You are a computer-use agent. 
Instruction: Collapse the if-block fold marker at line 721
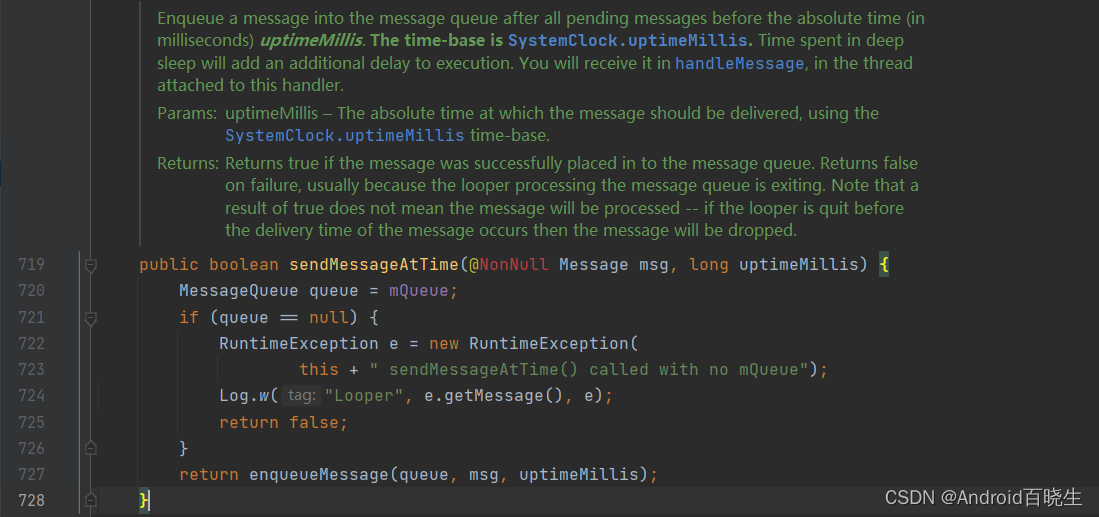click(x=90, y=319)
